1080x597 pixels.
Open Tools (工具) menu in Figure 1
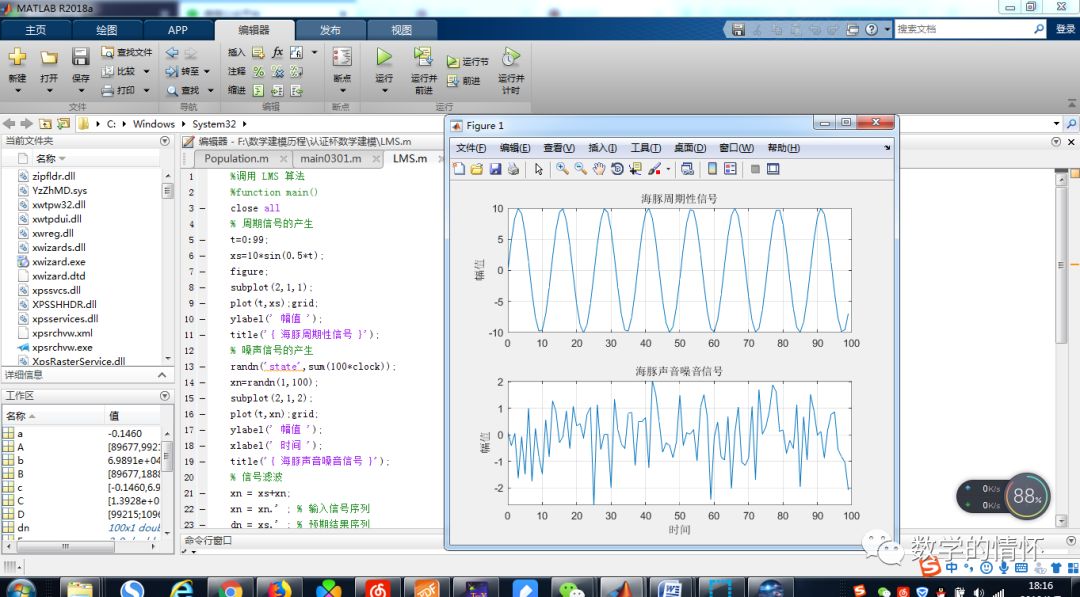tap(645, 148)
